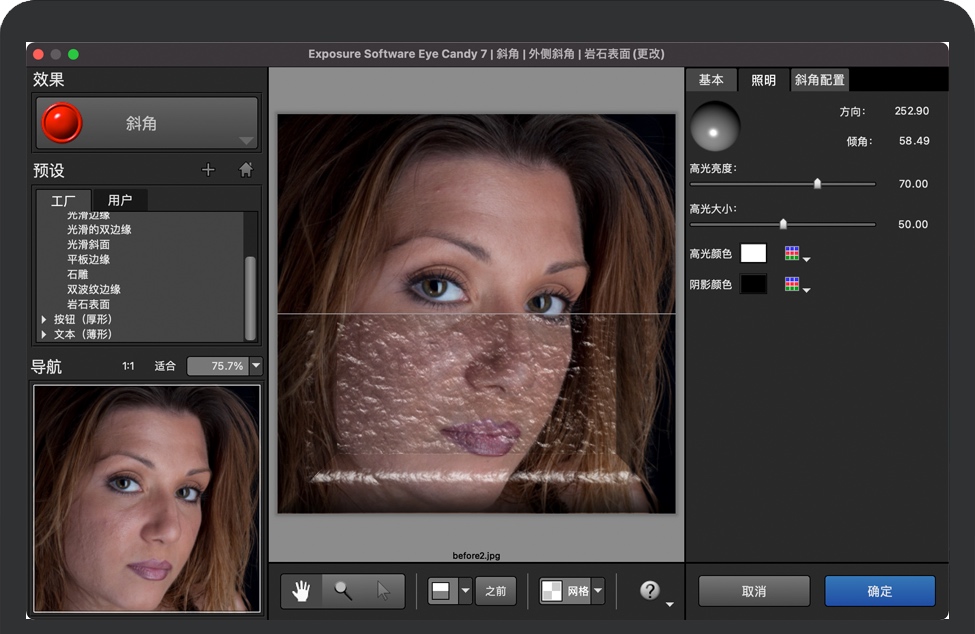This screenshot has width=975, height=634.
Task: Open the 高光颜色 color grid picker
Action: click(793, 254)
